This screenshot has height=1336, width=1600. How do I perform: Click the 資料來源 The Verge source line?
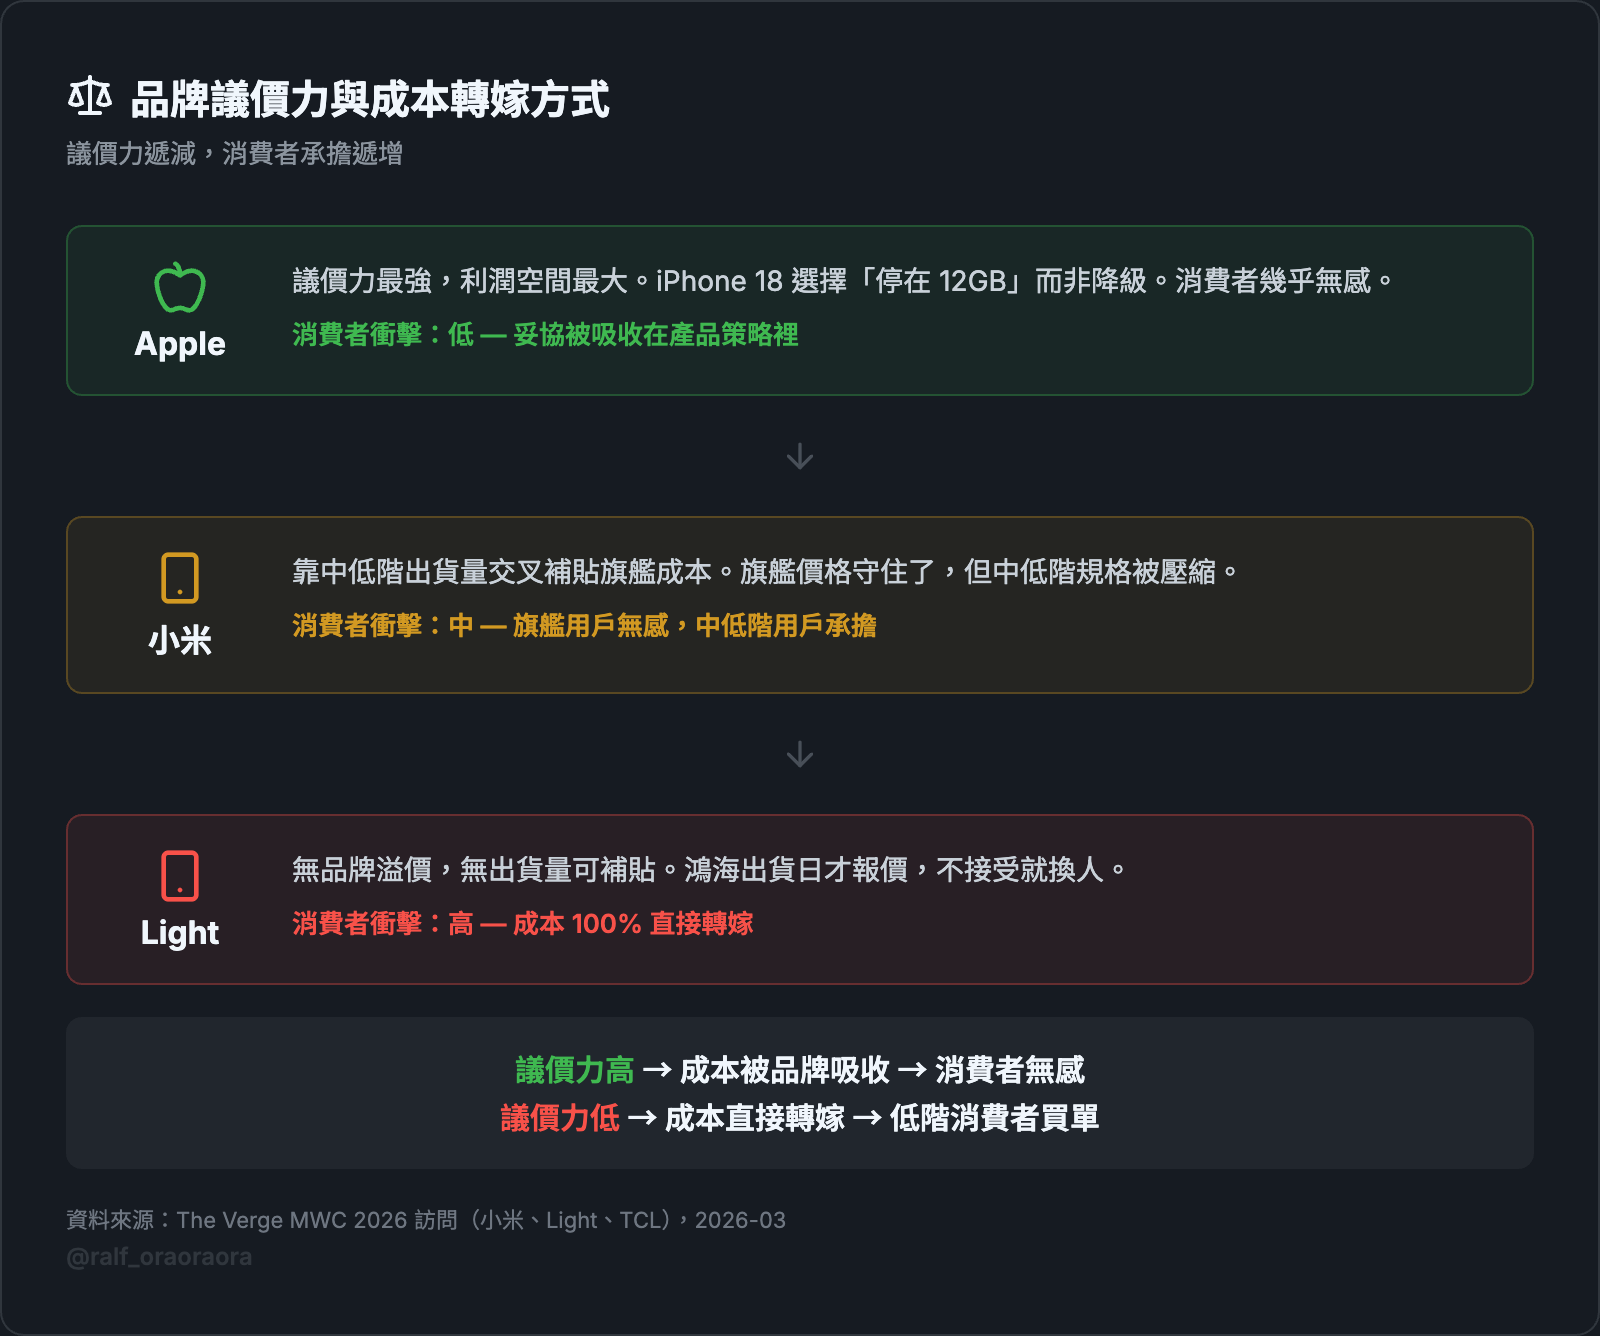(426, 1220)
